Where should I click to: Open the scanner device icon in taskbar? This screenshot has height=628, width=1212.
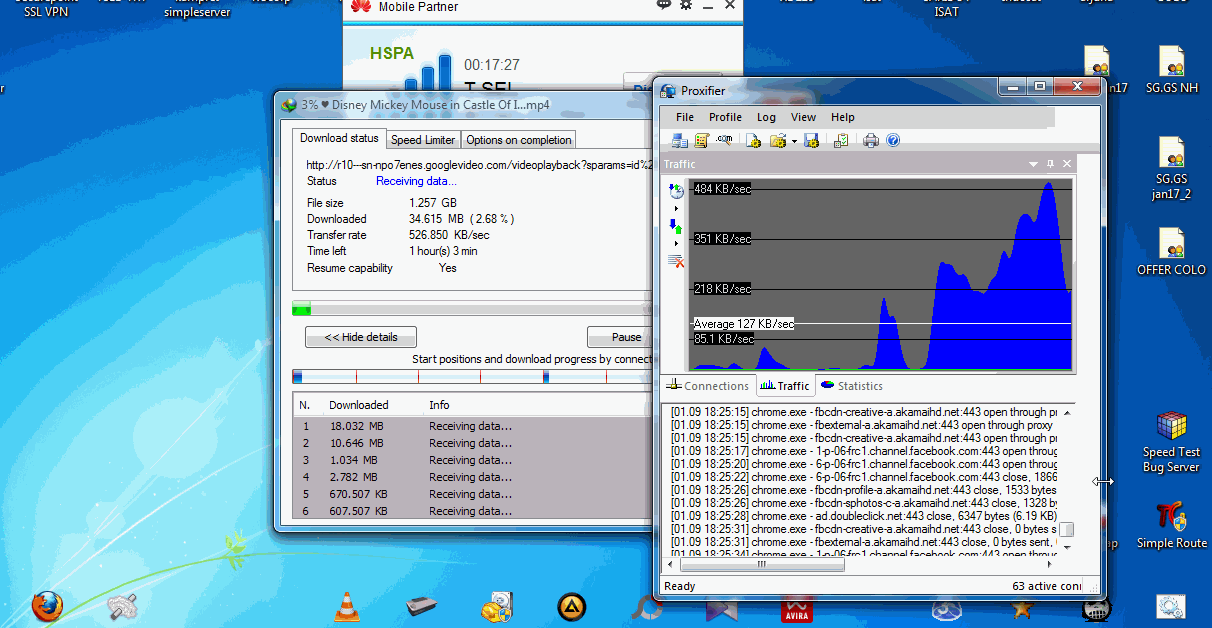[x=420, y=606]
